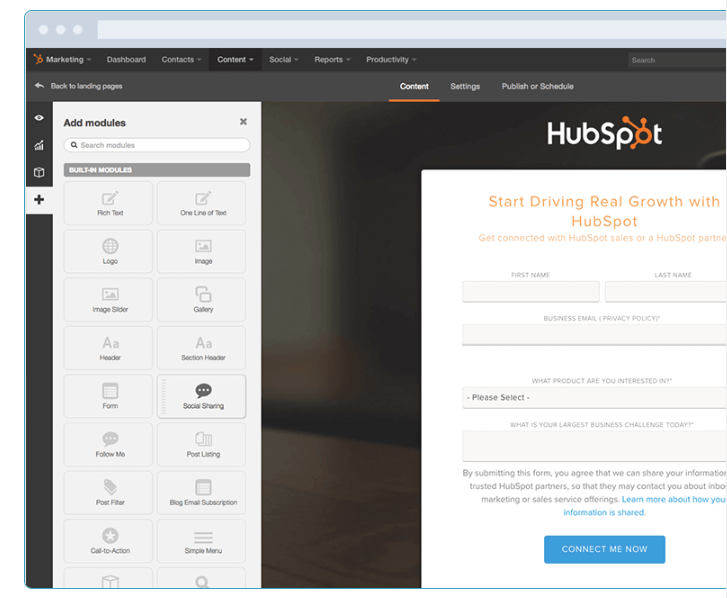727x598 pixels.
Task: Click the First Name input field
Action: coord(531,292)
